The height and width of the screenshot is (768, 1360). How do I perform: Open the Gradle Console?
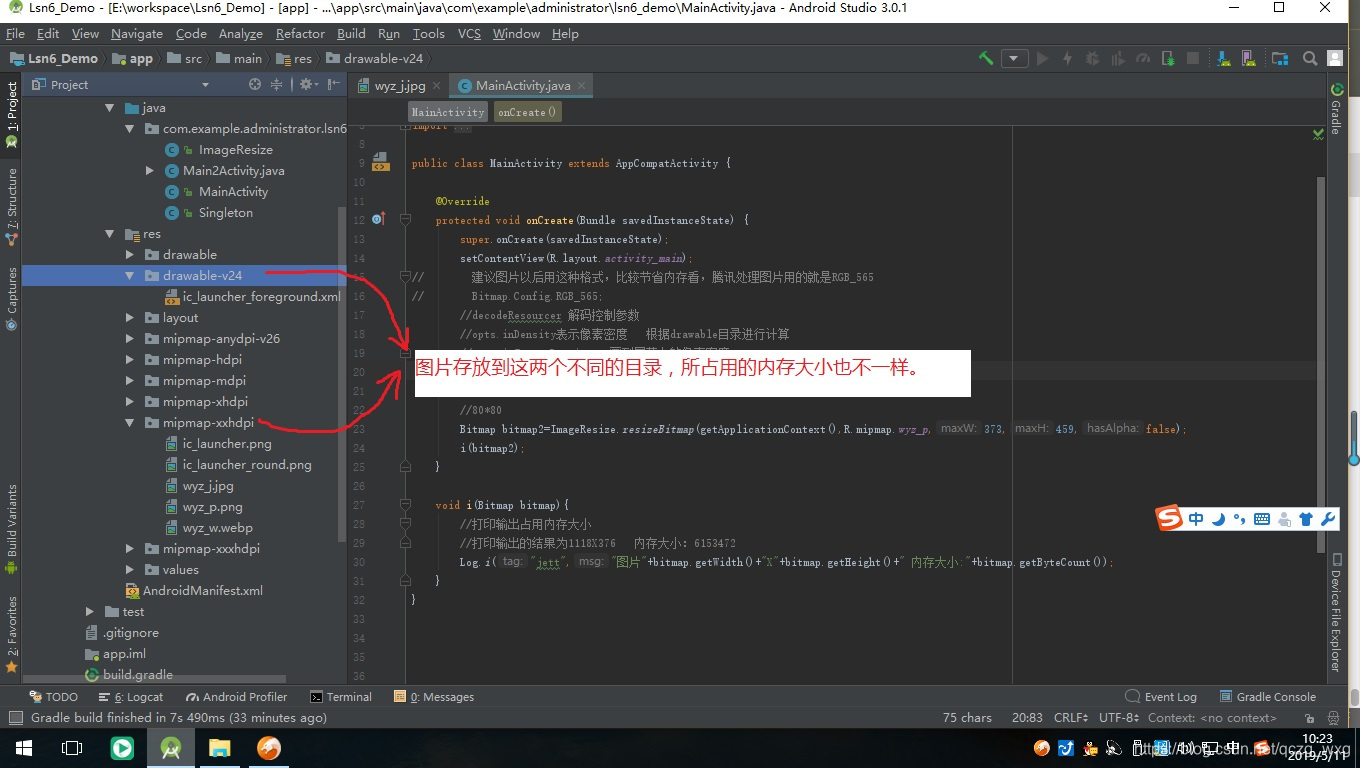[x=1268, y=697]
